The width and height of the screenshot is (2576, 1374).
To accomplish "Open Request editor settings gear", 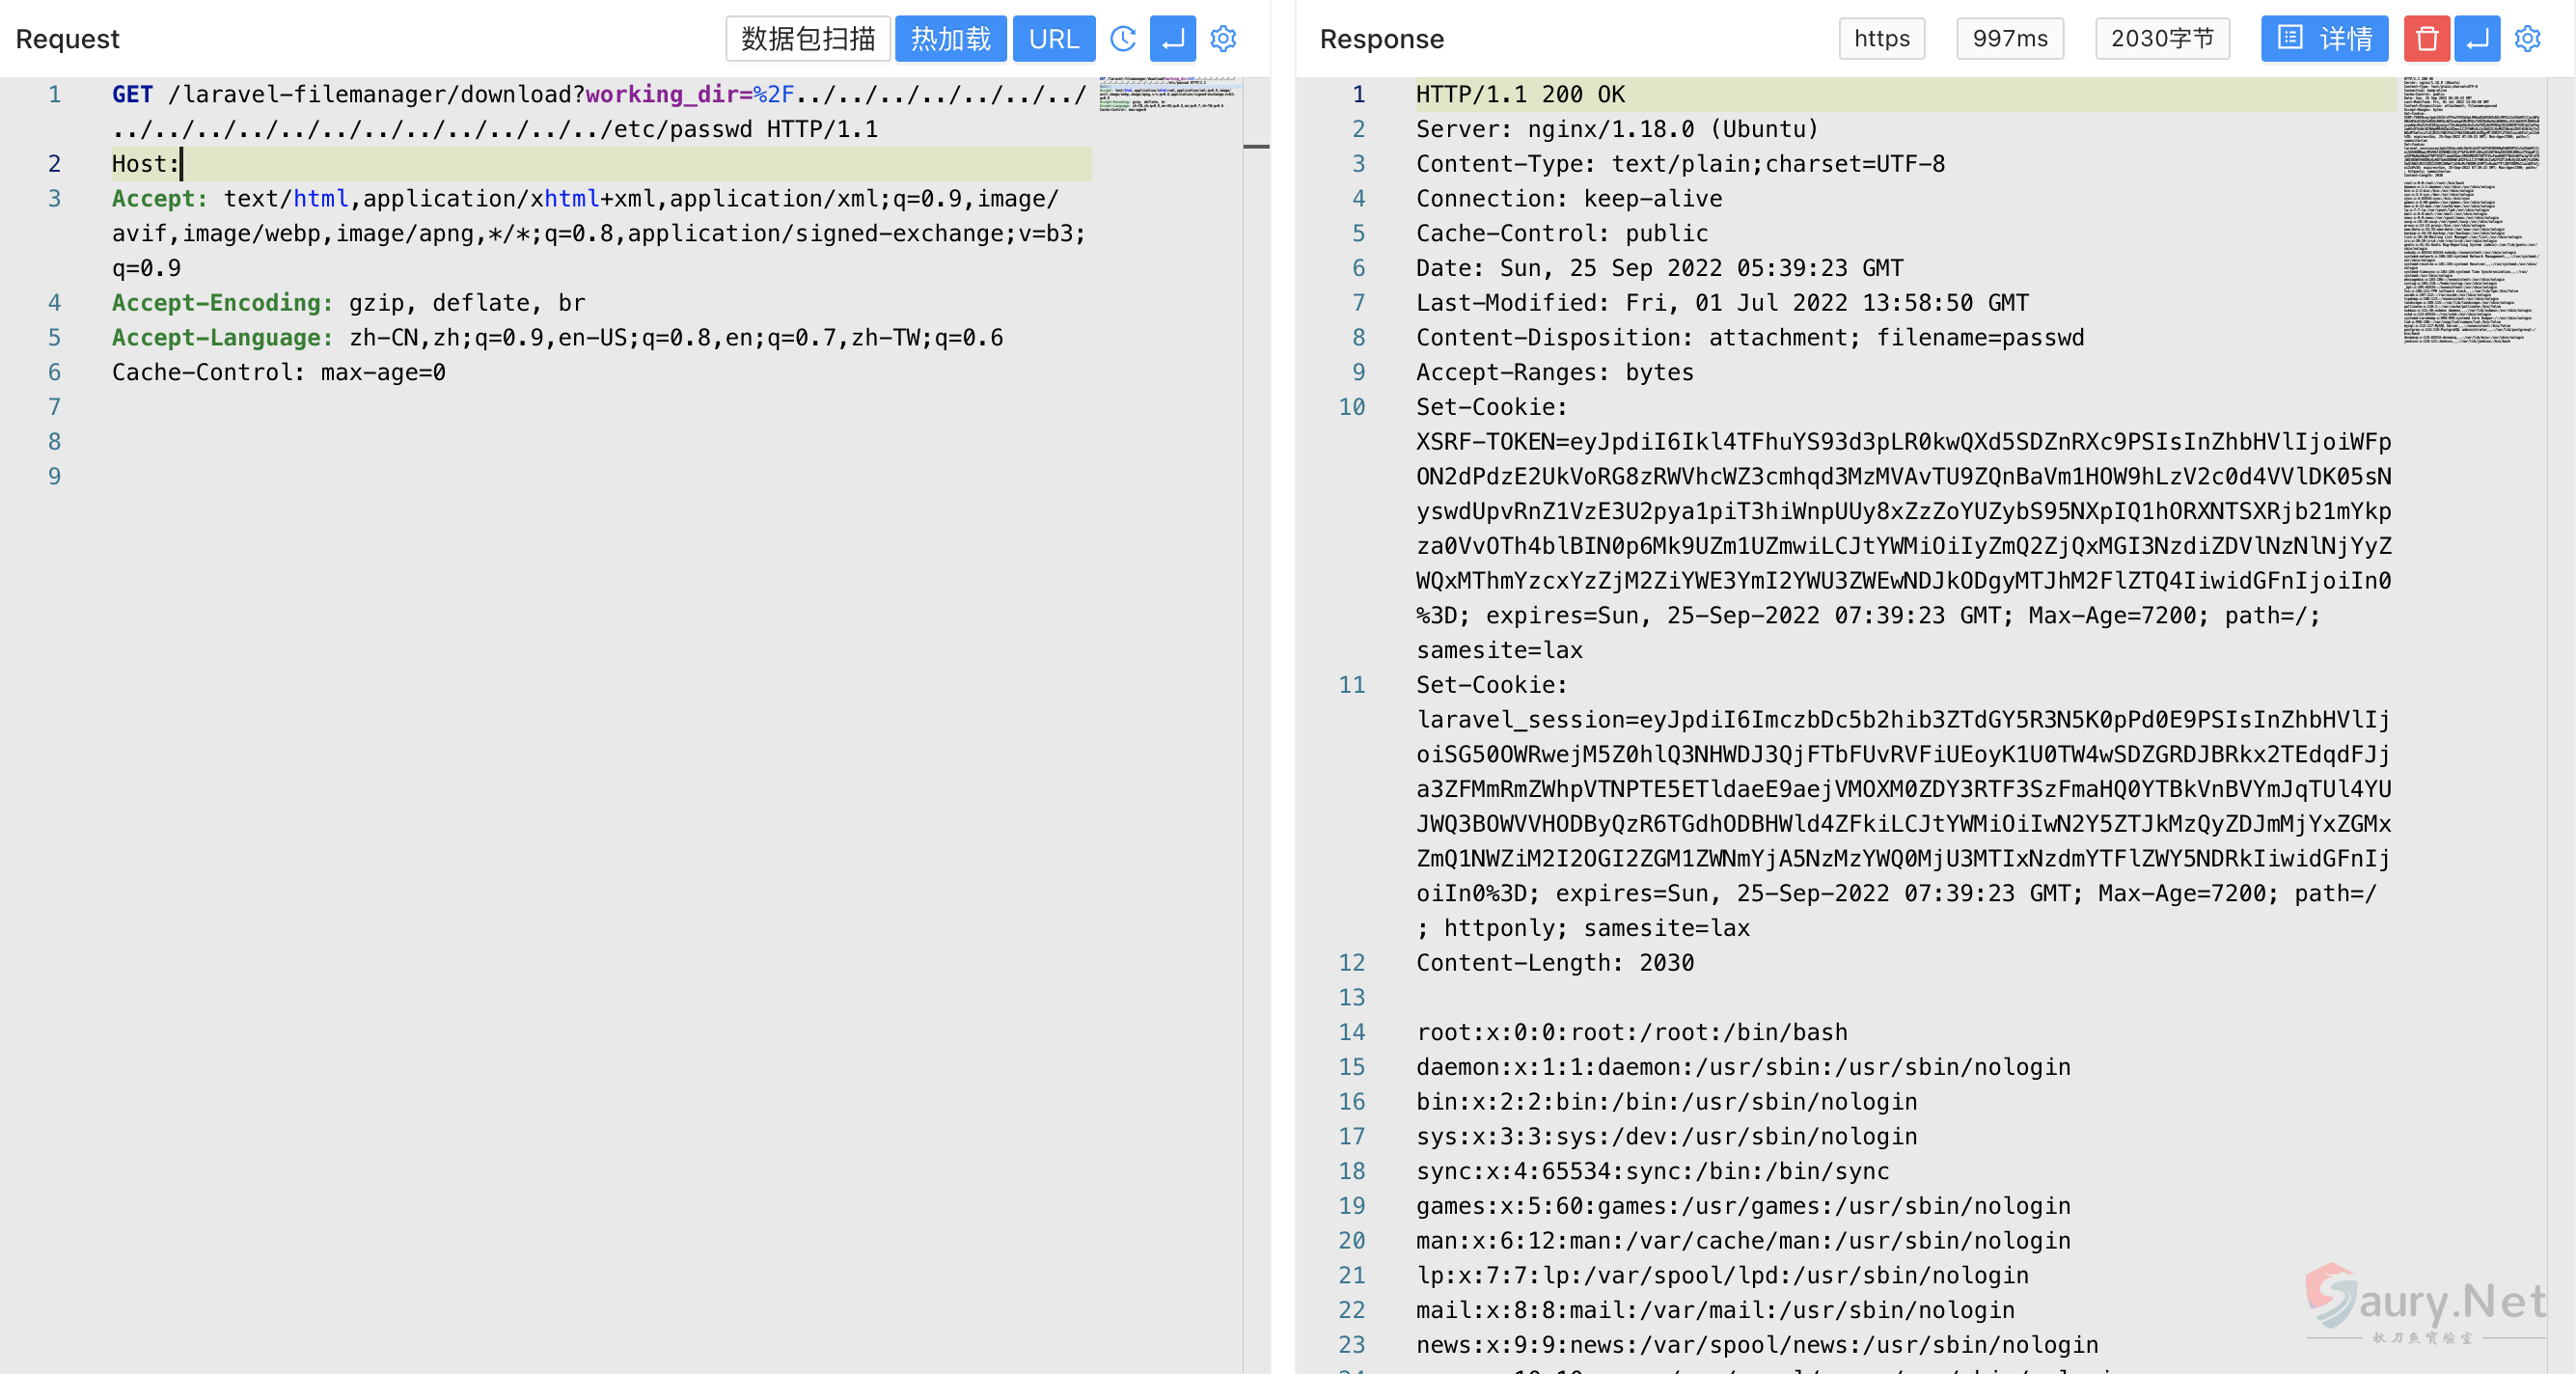I will 1223,39.
